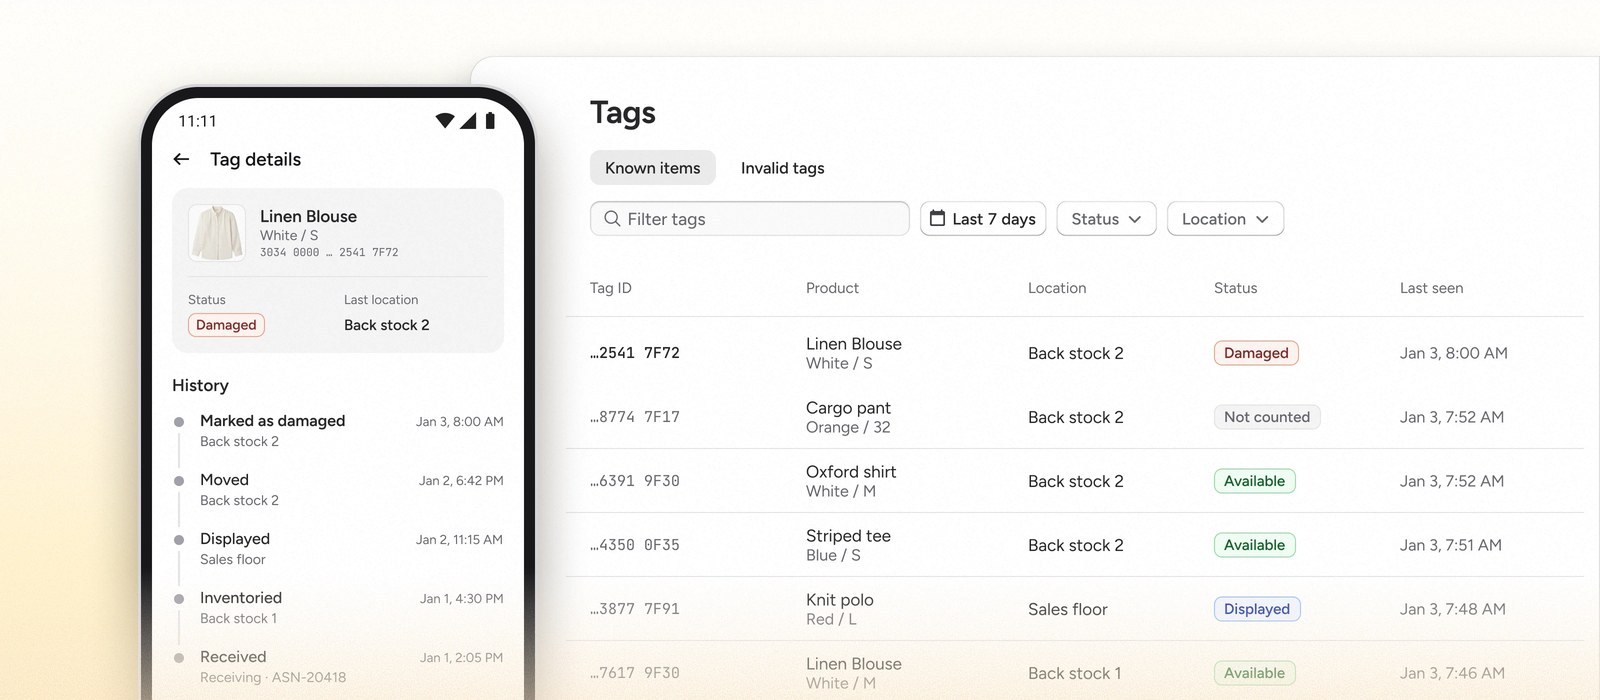Click Jan 3, 7:48 AM last seen value
This screenshot has width=1600, height=700.
pos(1453,609)
